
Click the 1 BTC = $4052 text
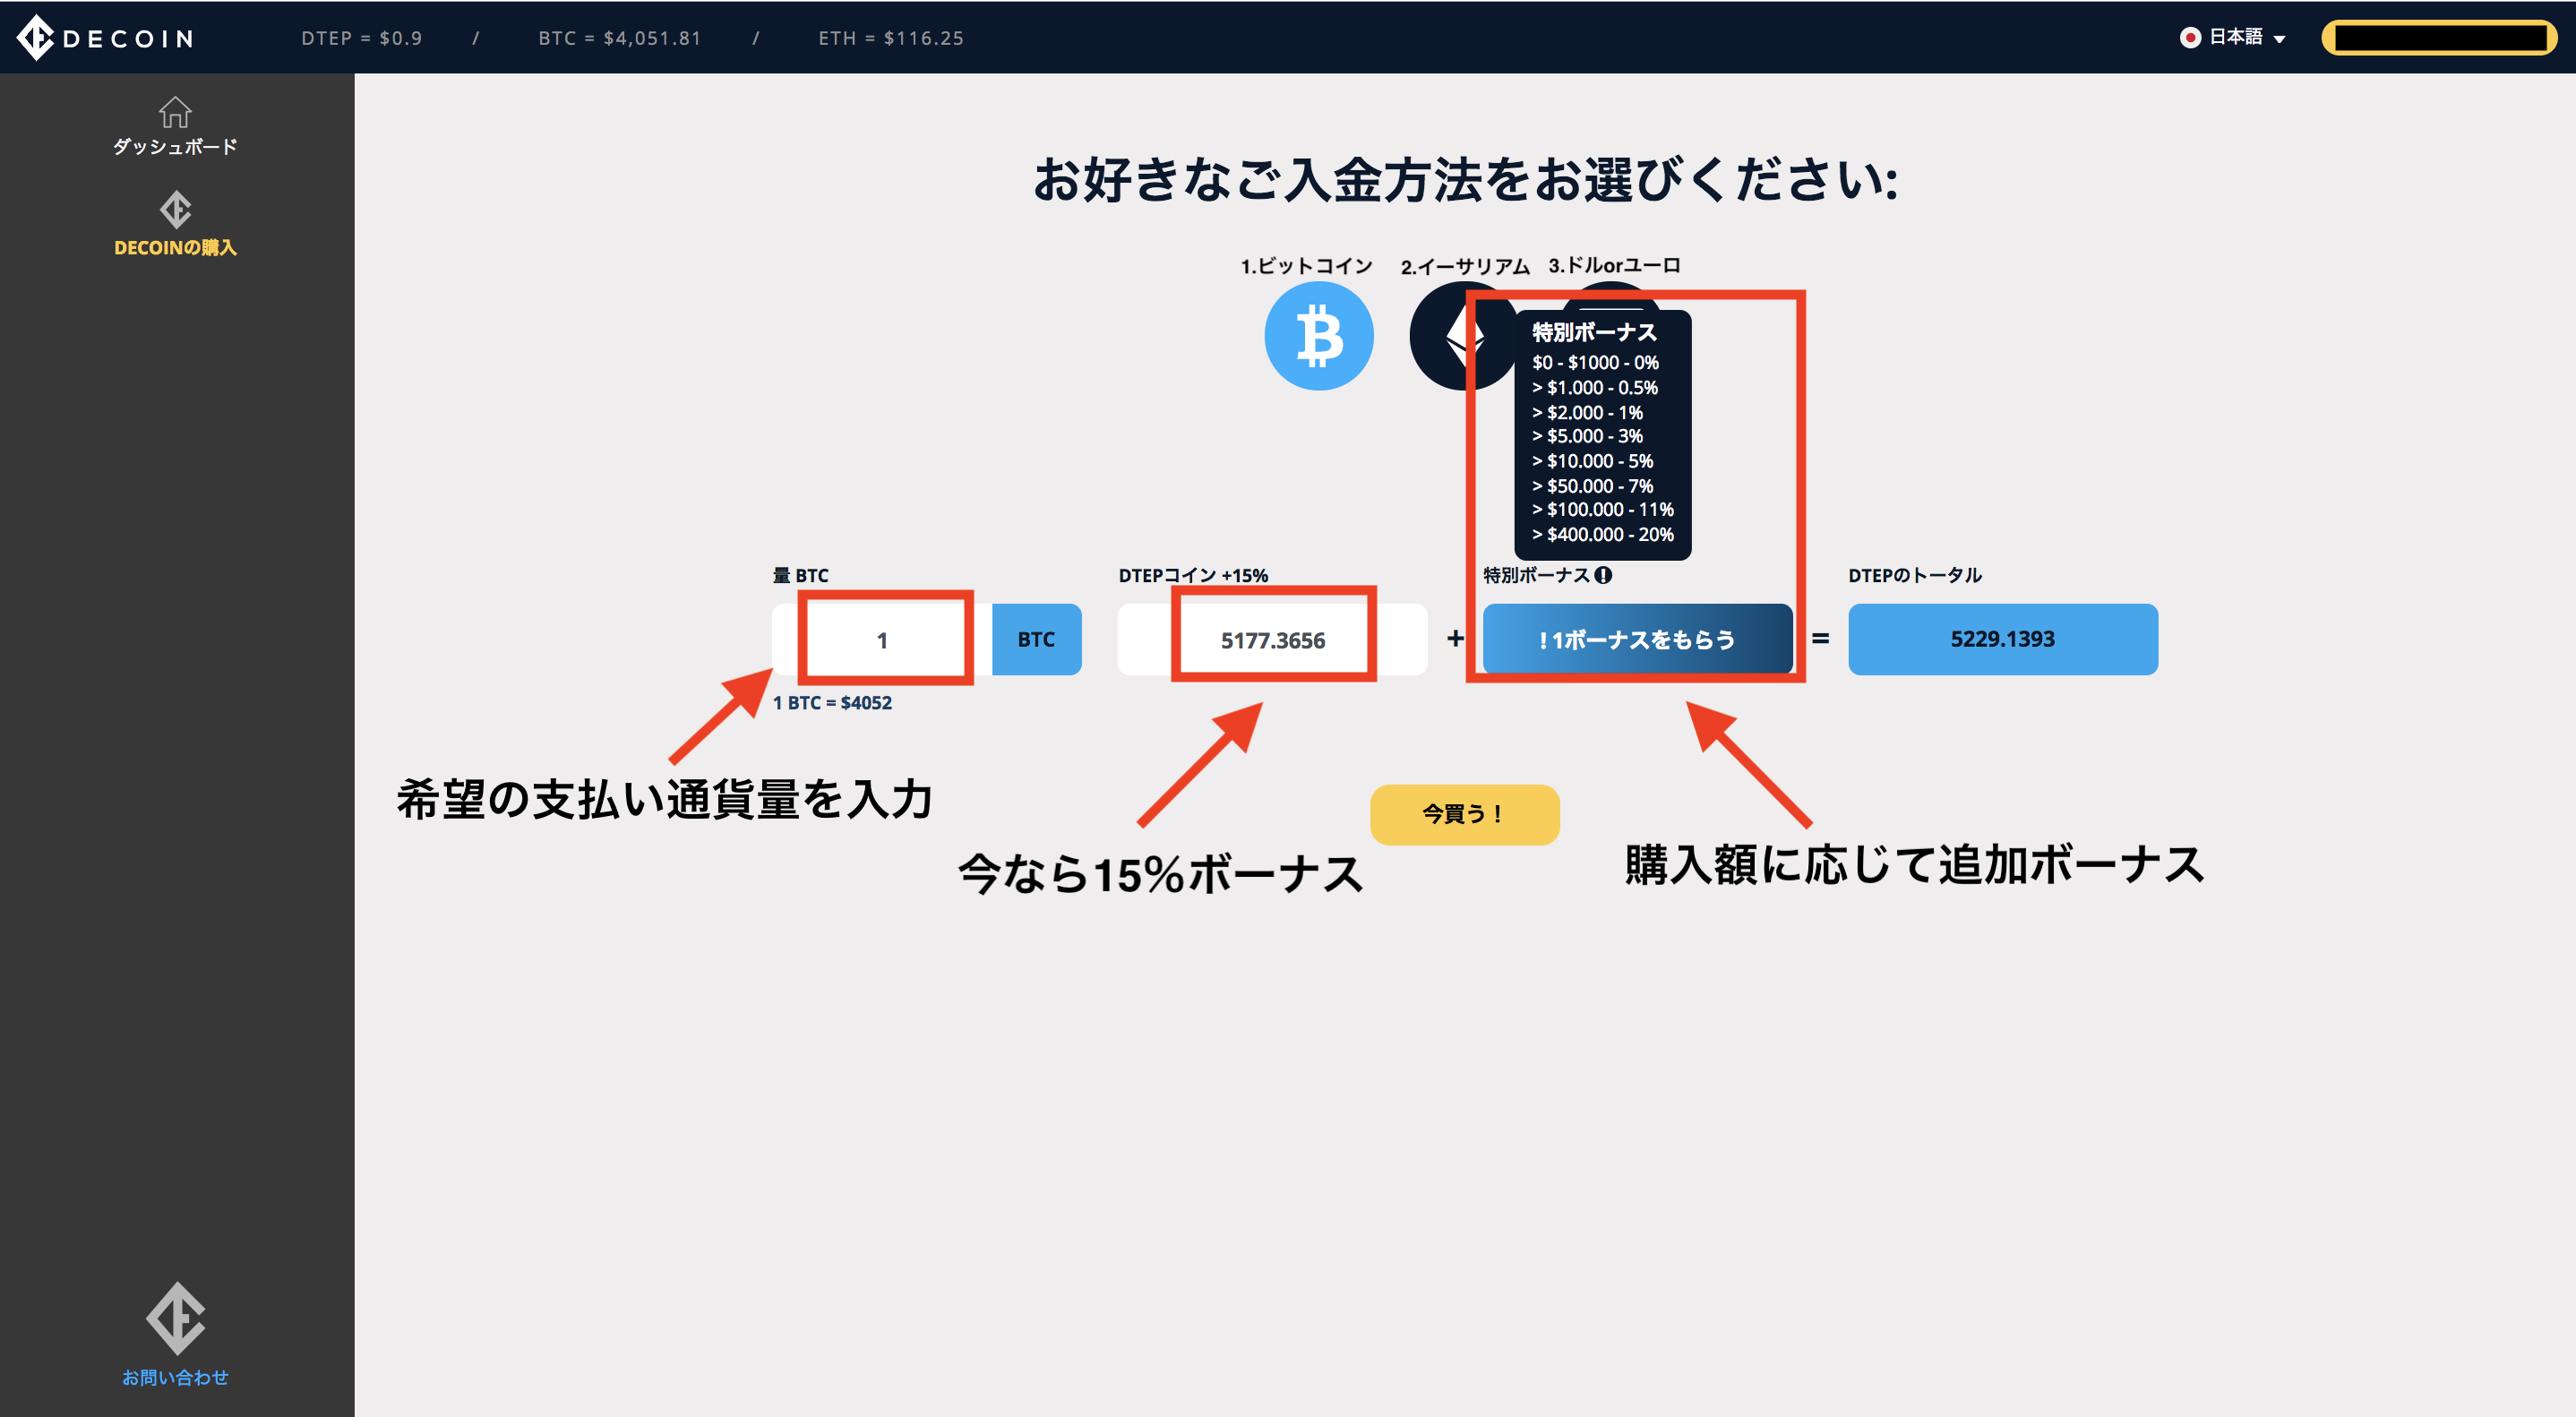[x=832, y=703]
